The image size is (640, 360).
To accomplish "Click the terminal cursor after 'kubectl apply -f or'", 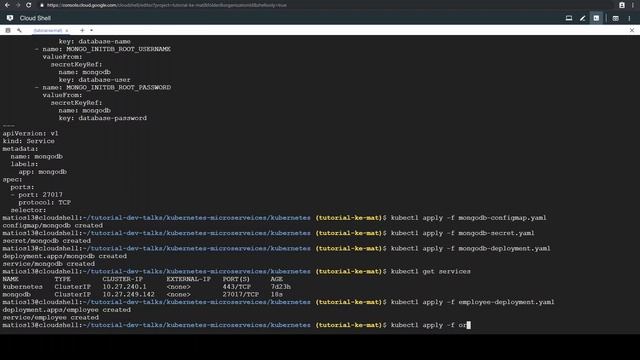I will pos(469,325).
